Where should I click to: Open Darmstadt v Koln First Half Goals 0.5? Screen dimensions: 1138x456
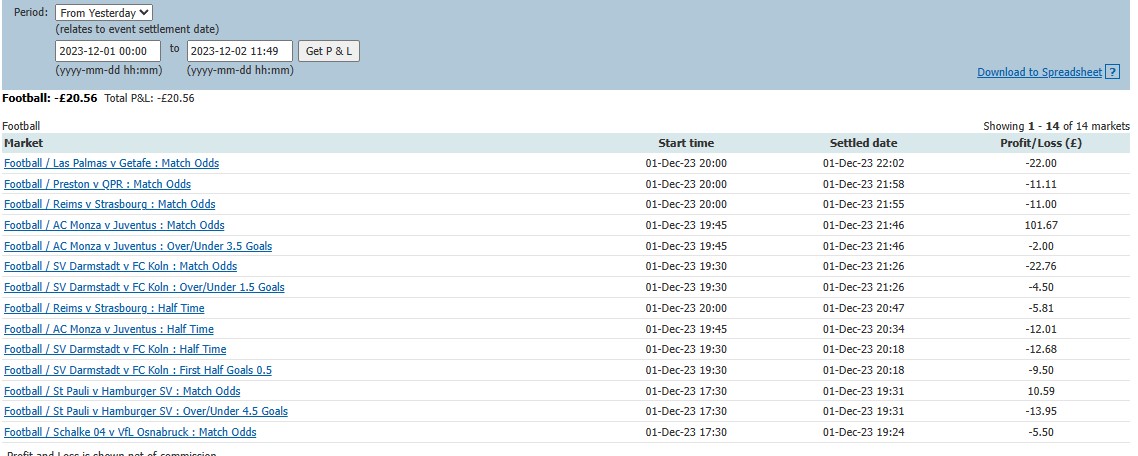point(138,370)
